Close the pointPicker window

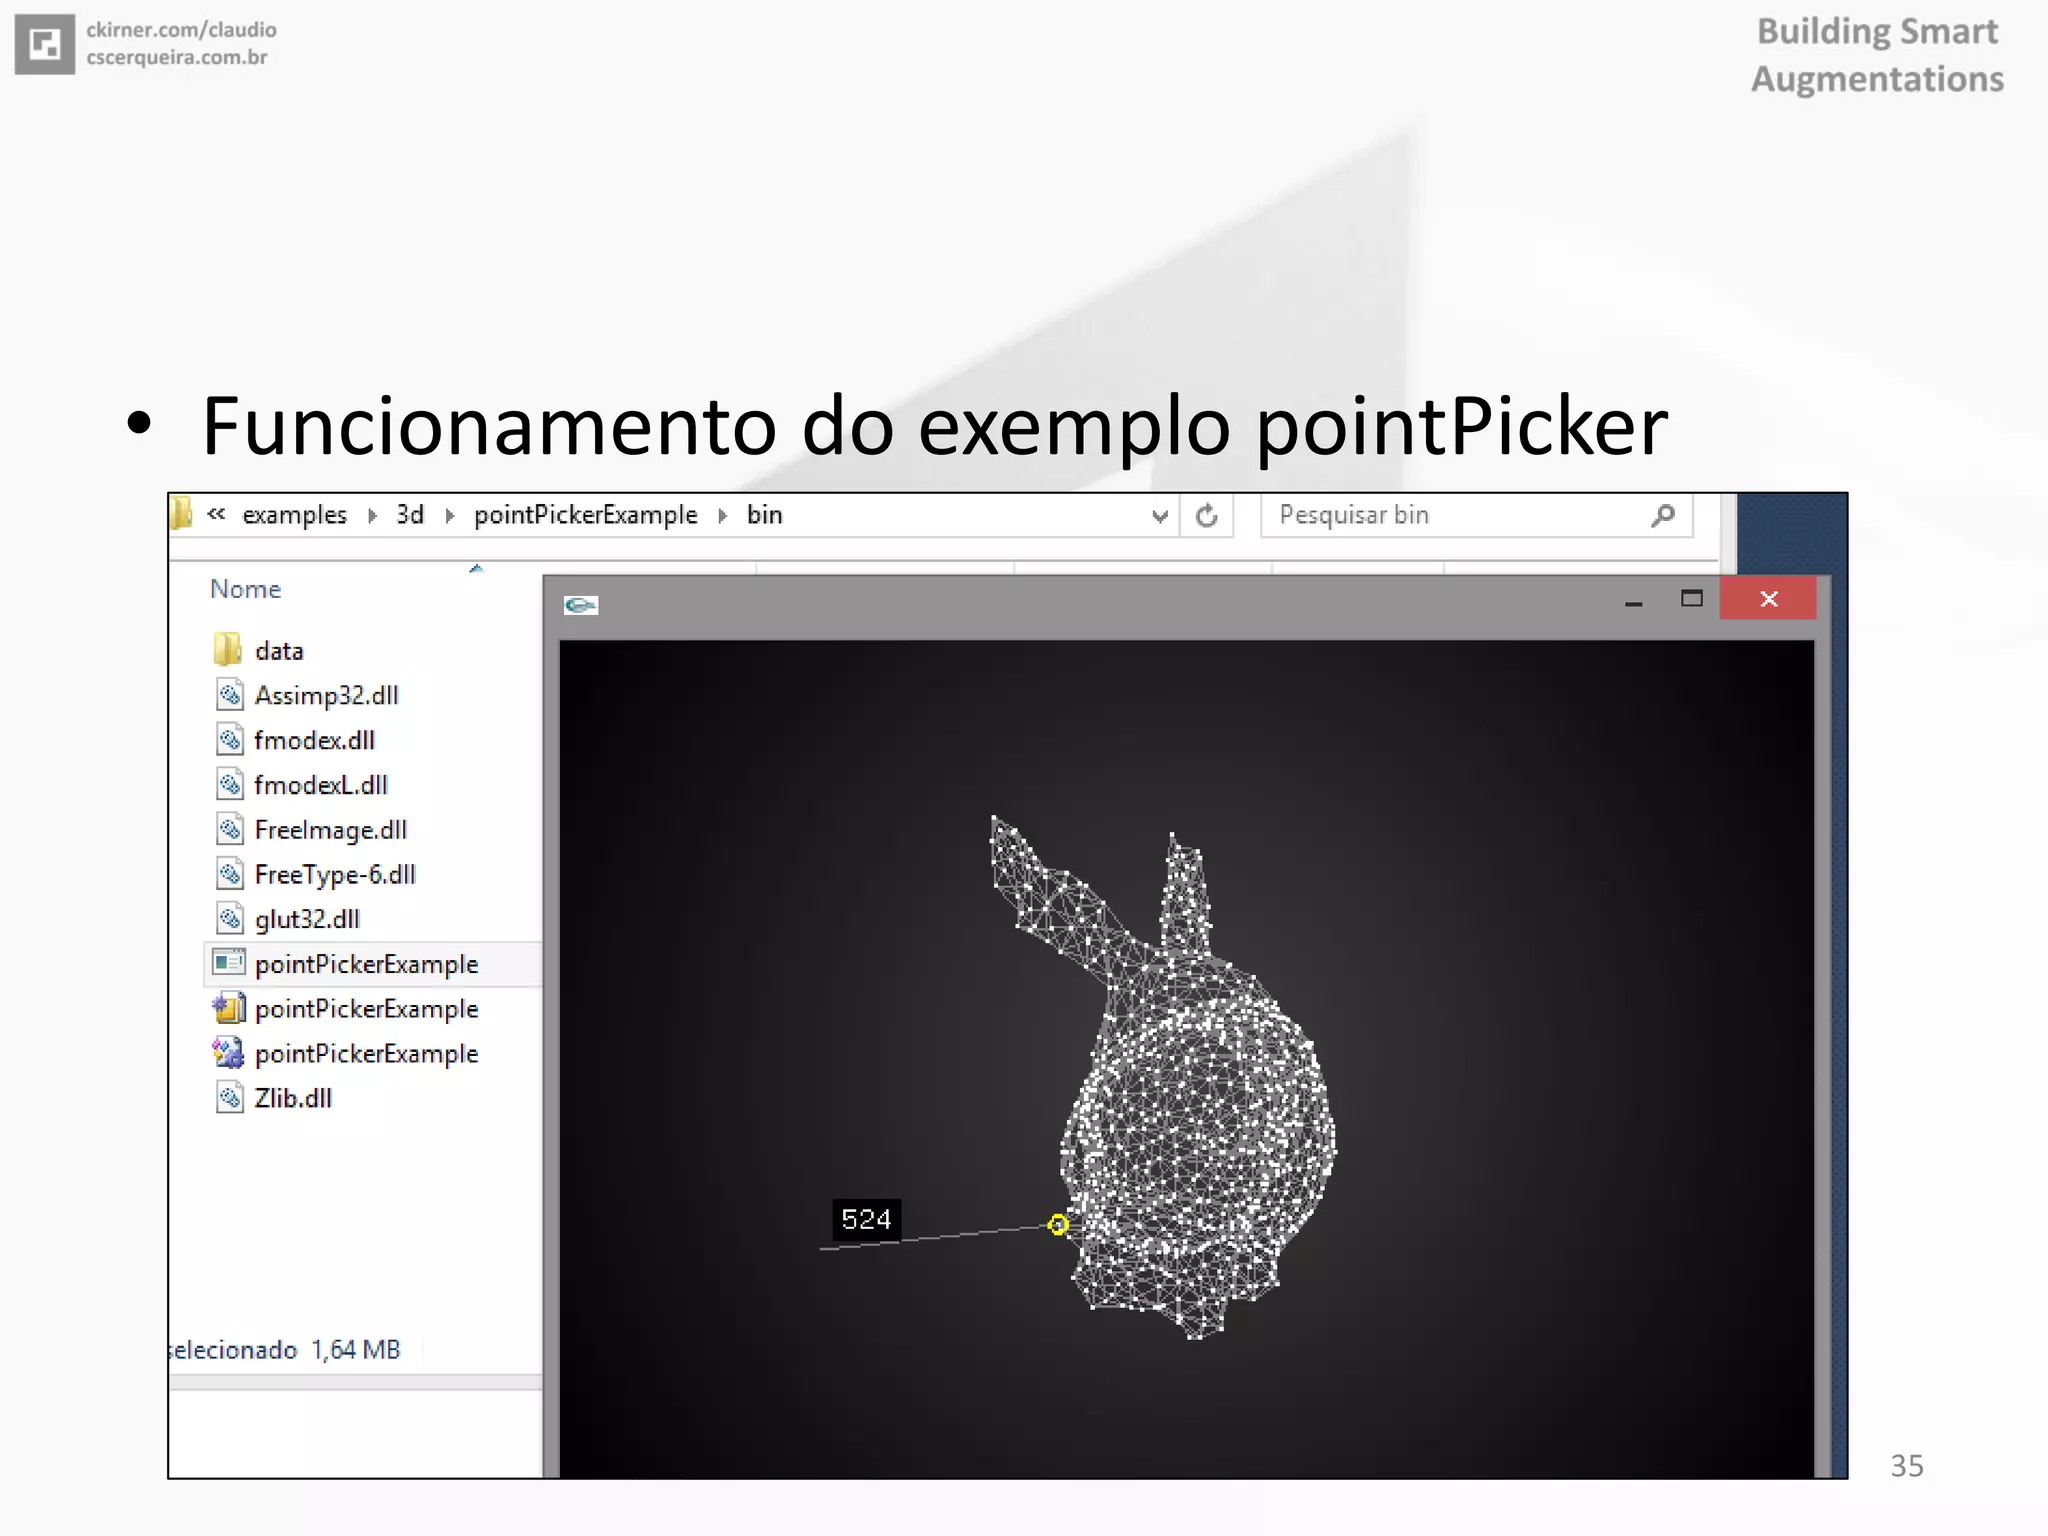pos(1768,598)
